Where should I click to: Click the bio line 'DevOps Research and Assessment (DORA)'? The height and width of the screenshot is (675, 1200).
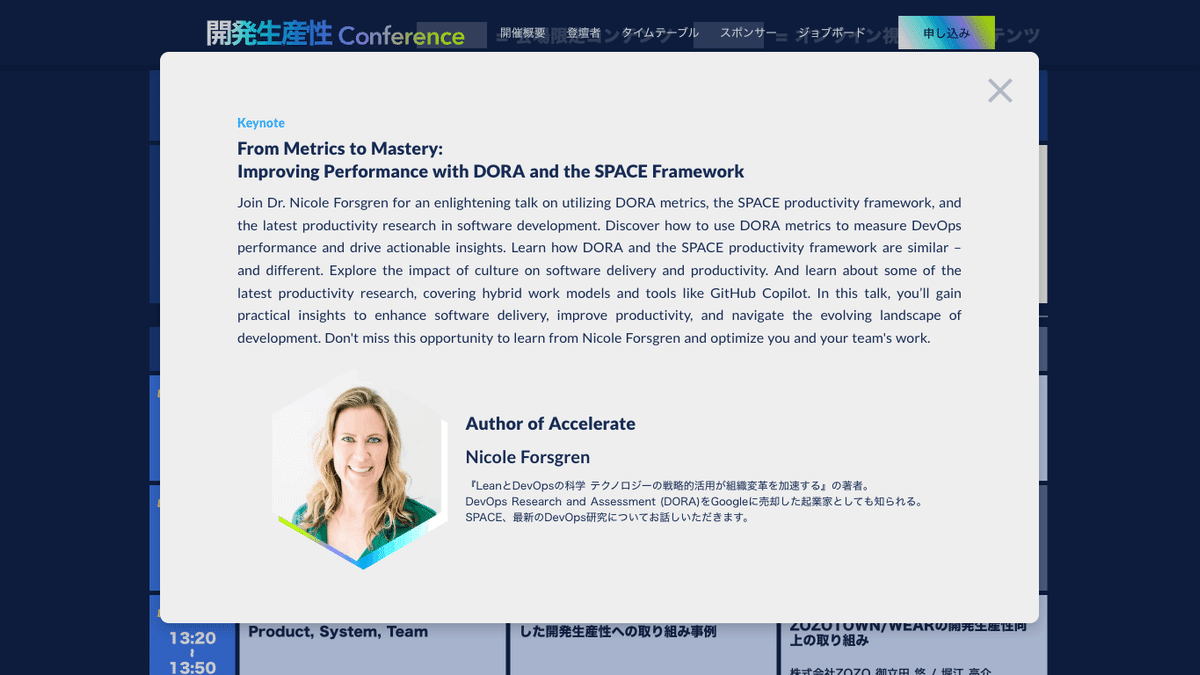point(694,501)
